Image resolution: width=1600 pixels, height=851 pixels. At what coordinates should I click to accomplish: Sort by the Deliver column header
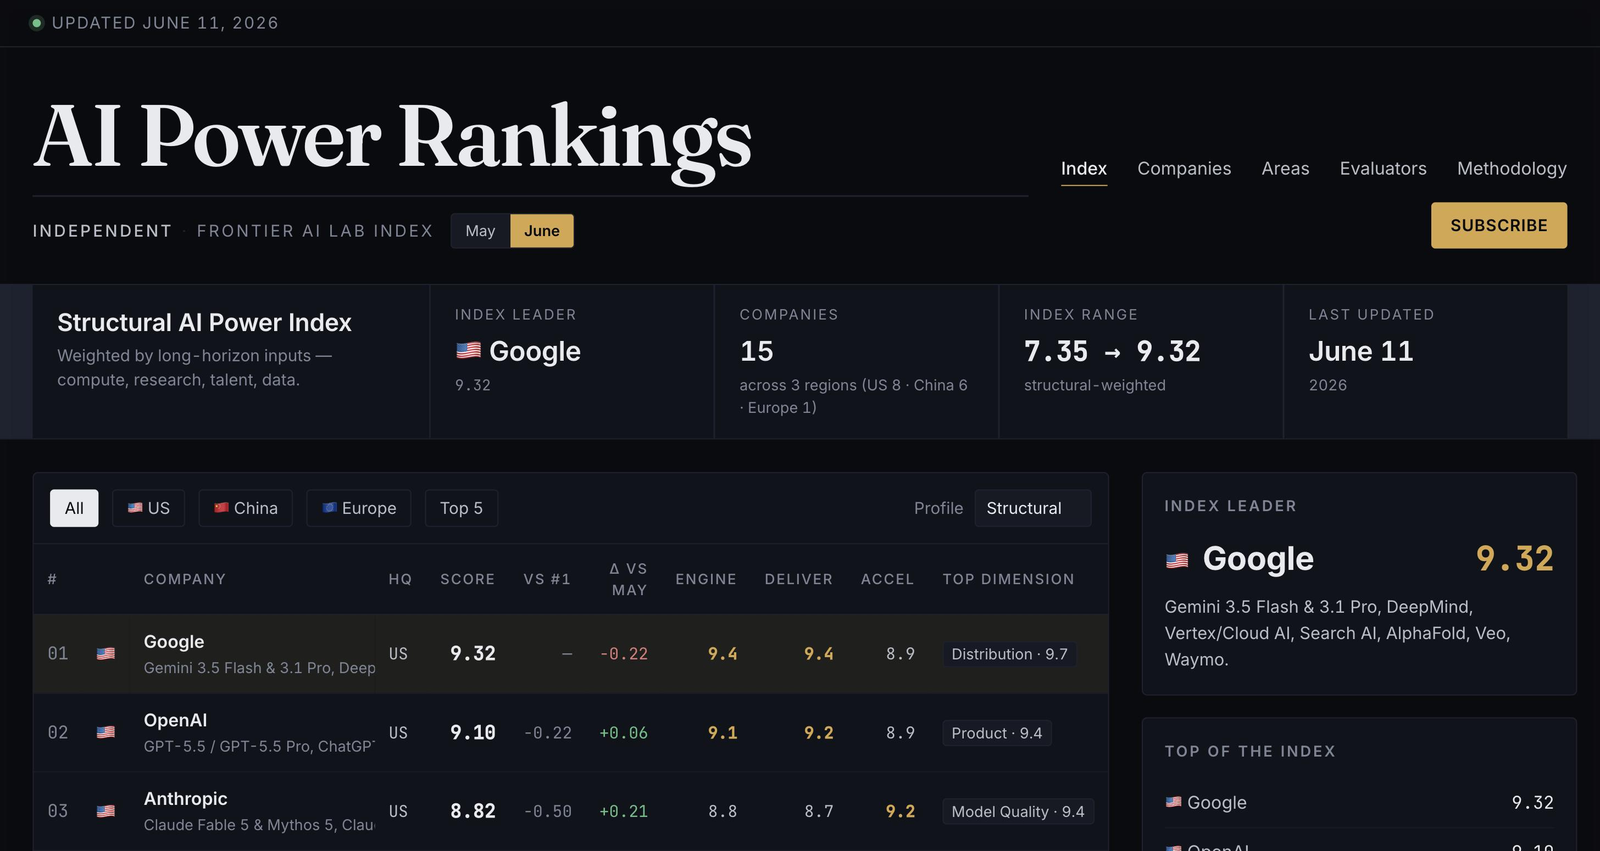click(x=798, y=579)
